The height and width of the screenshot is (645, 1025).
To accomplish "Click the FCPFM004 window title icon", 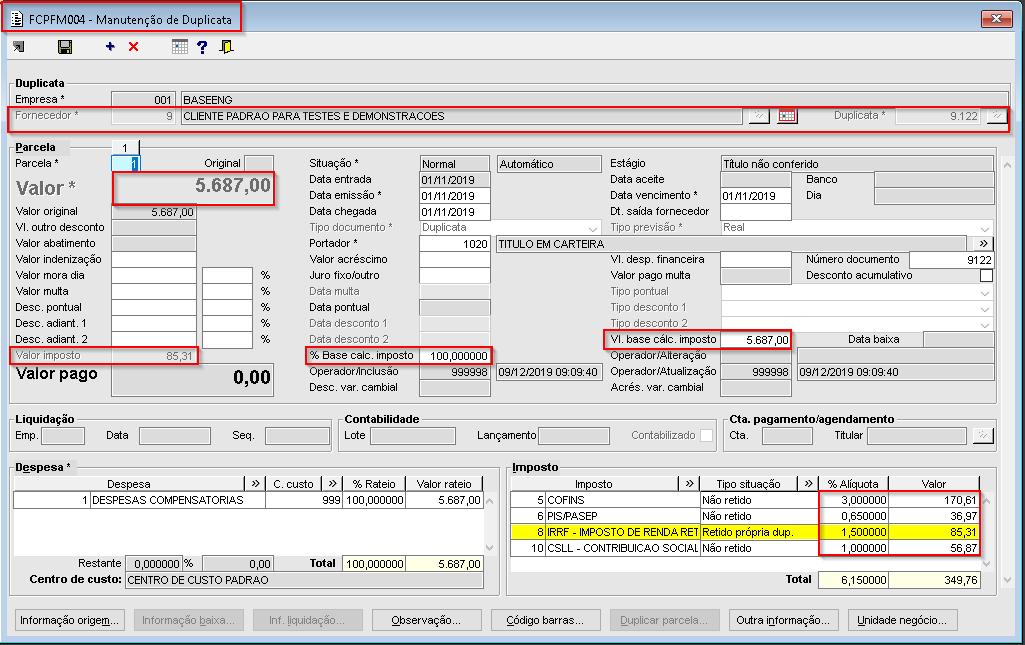I will 17,19.
